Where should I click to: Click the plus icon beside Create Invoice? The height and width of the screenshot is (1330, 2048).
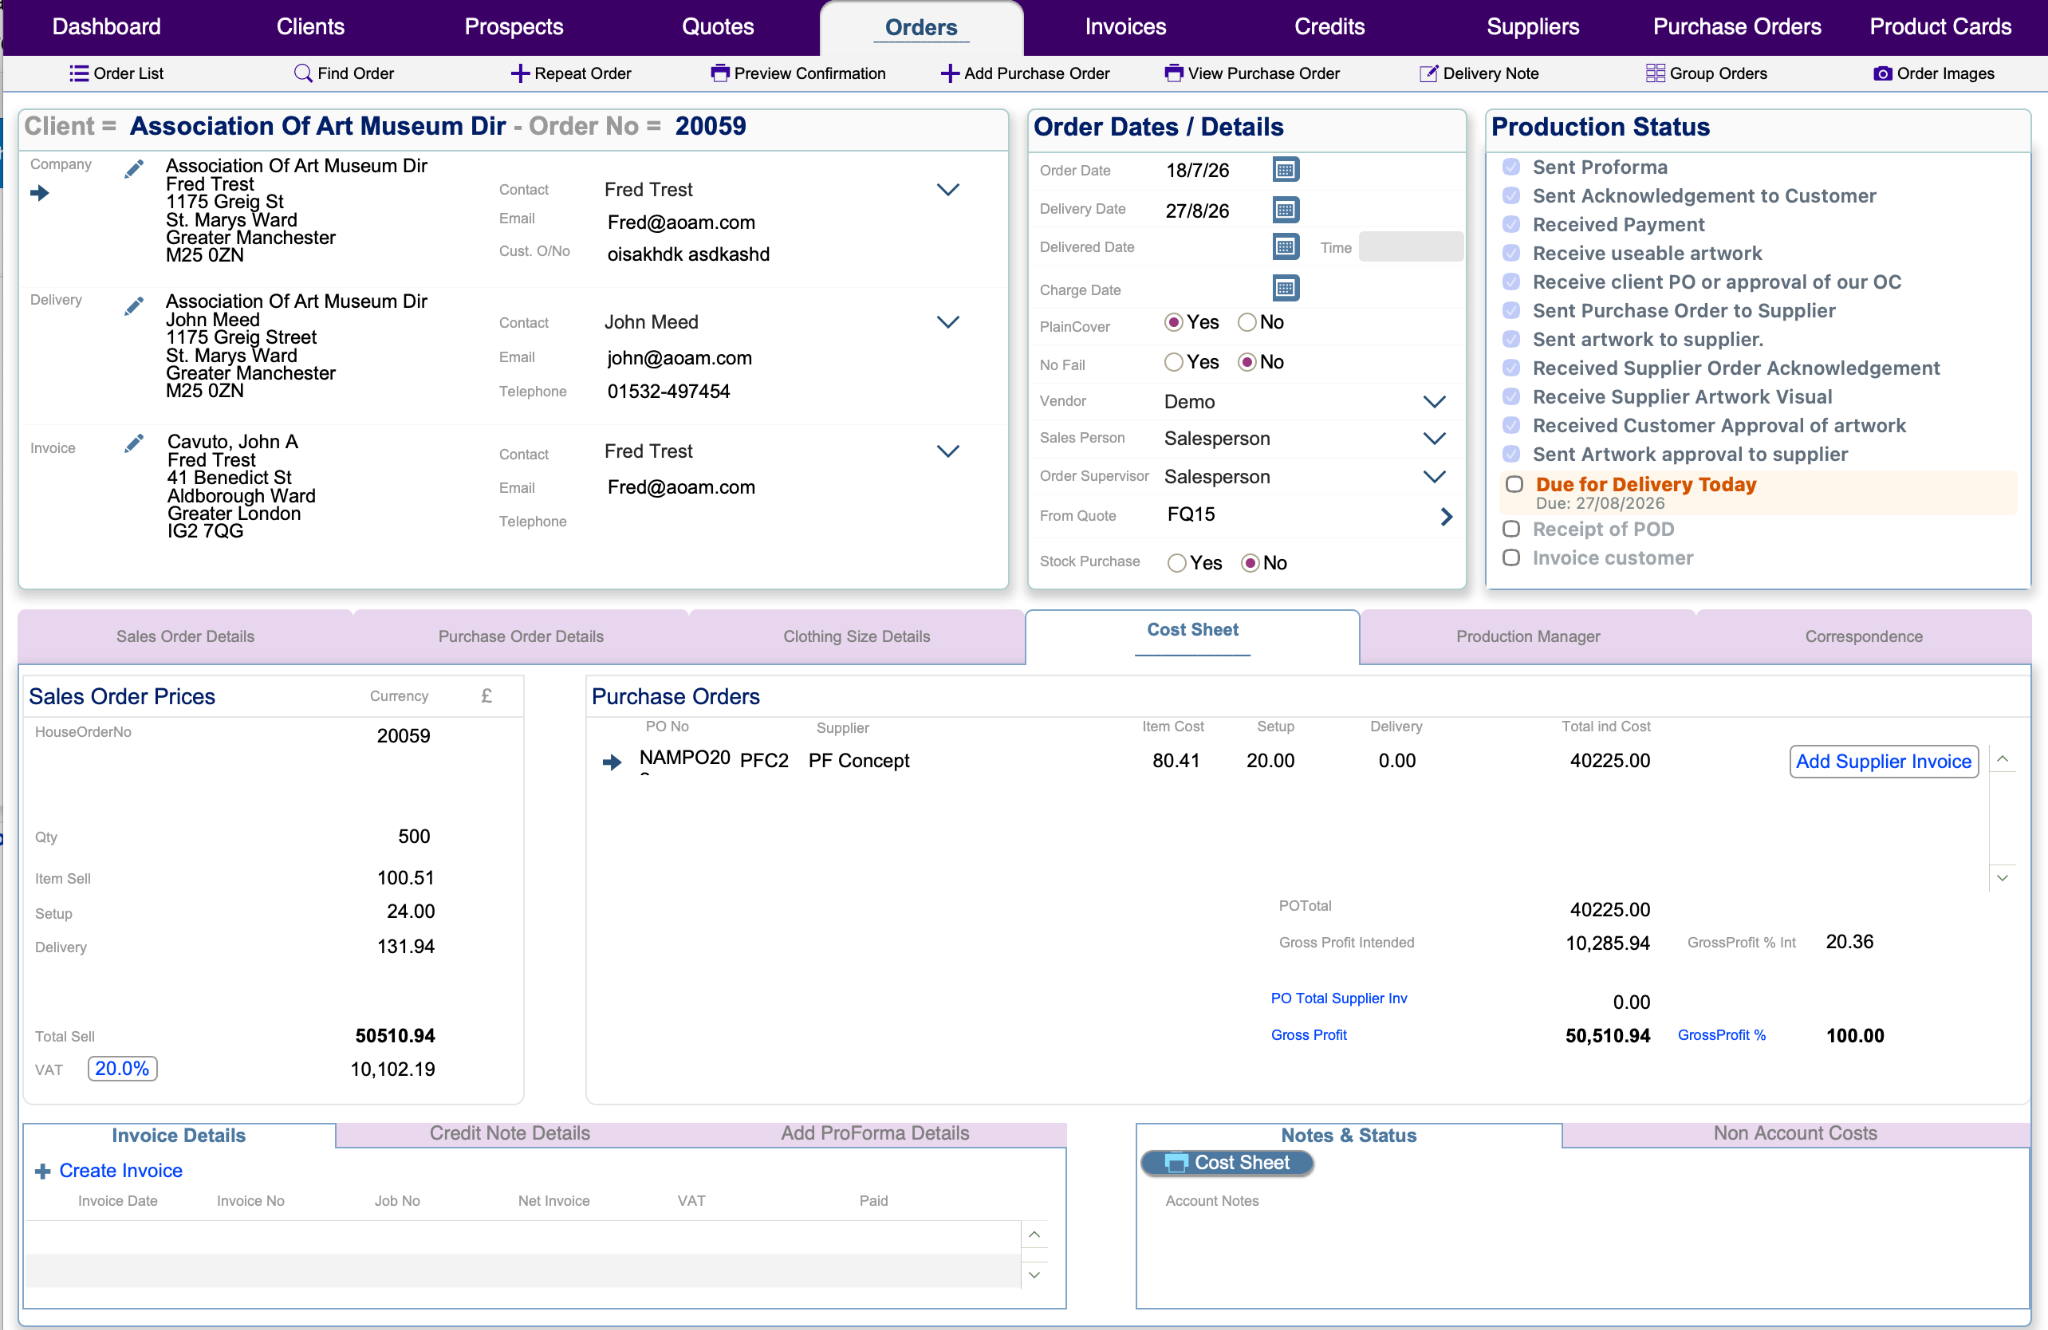click(43, 1171)
